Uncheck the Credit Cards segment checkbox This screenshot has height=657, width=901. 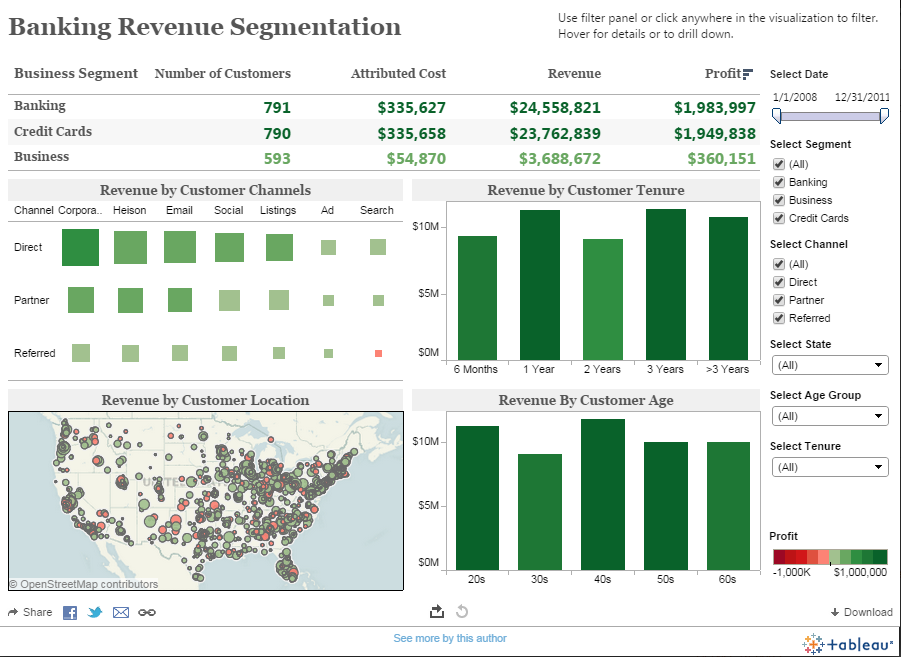point(779,218)
